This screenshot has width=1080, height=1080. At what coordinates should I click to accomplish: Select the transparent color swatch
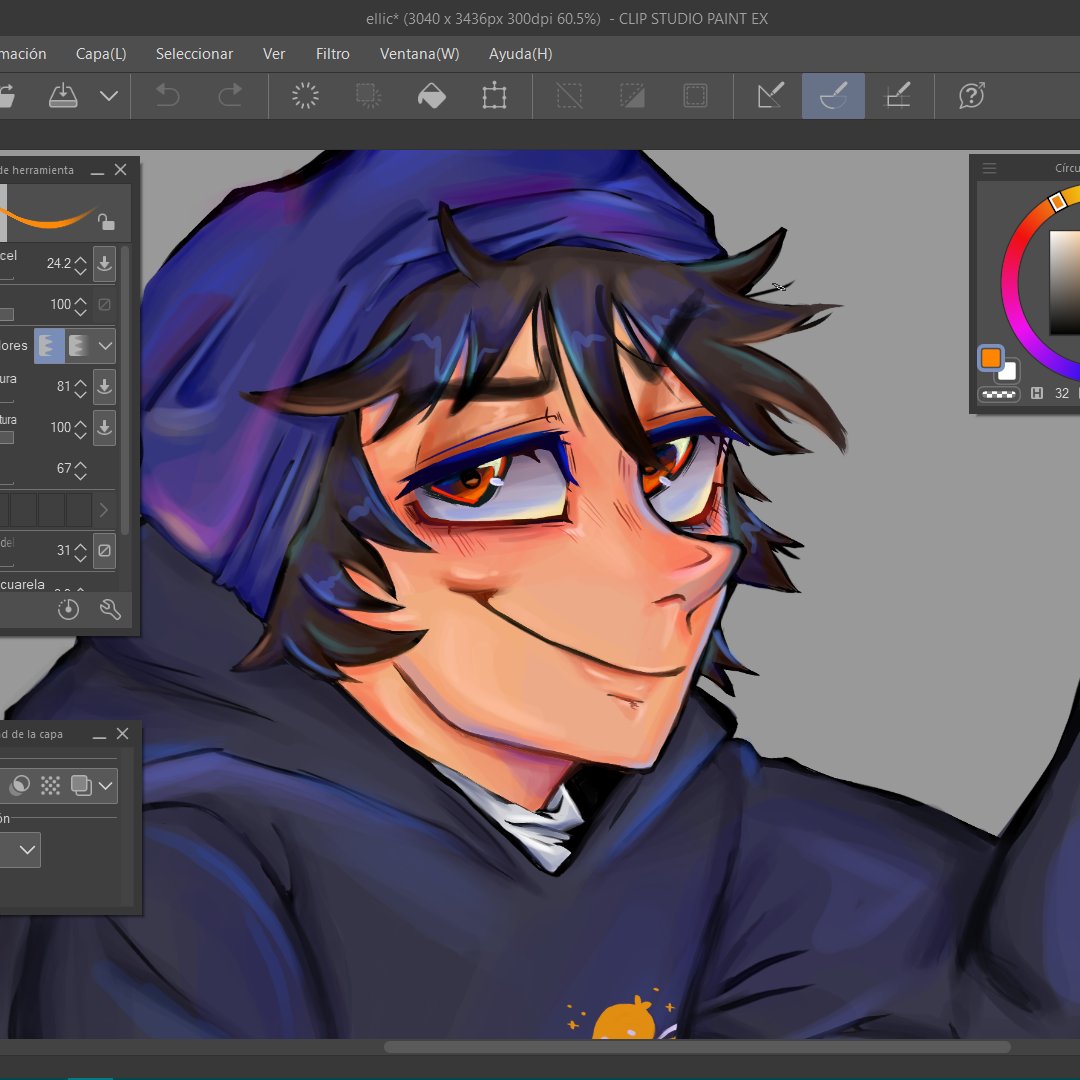click(999, 395)
